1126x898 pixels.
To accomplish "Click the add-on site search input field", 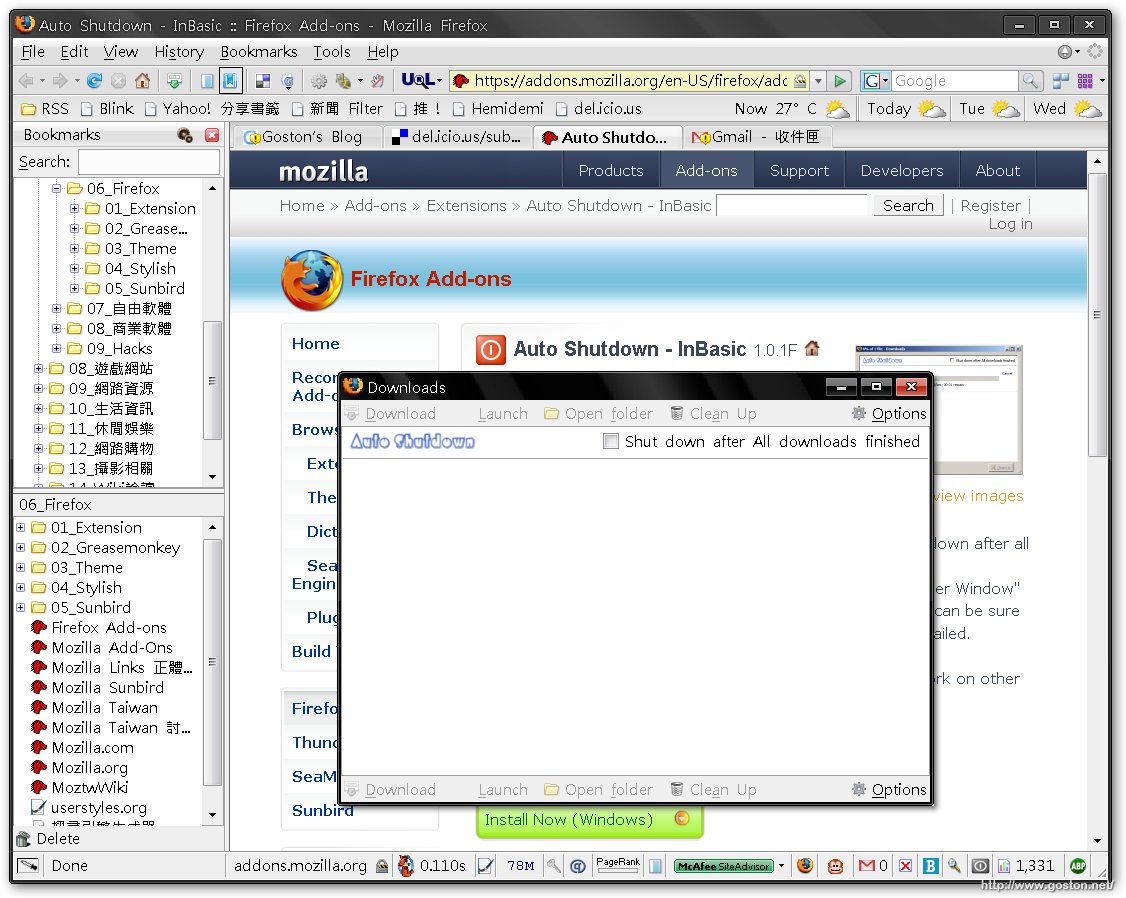I will 792,205.
